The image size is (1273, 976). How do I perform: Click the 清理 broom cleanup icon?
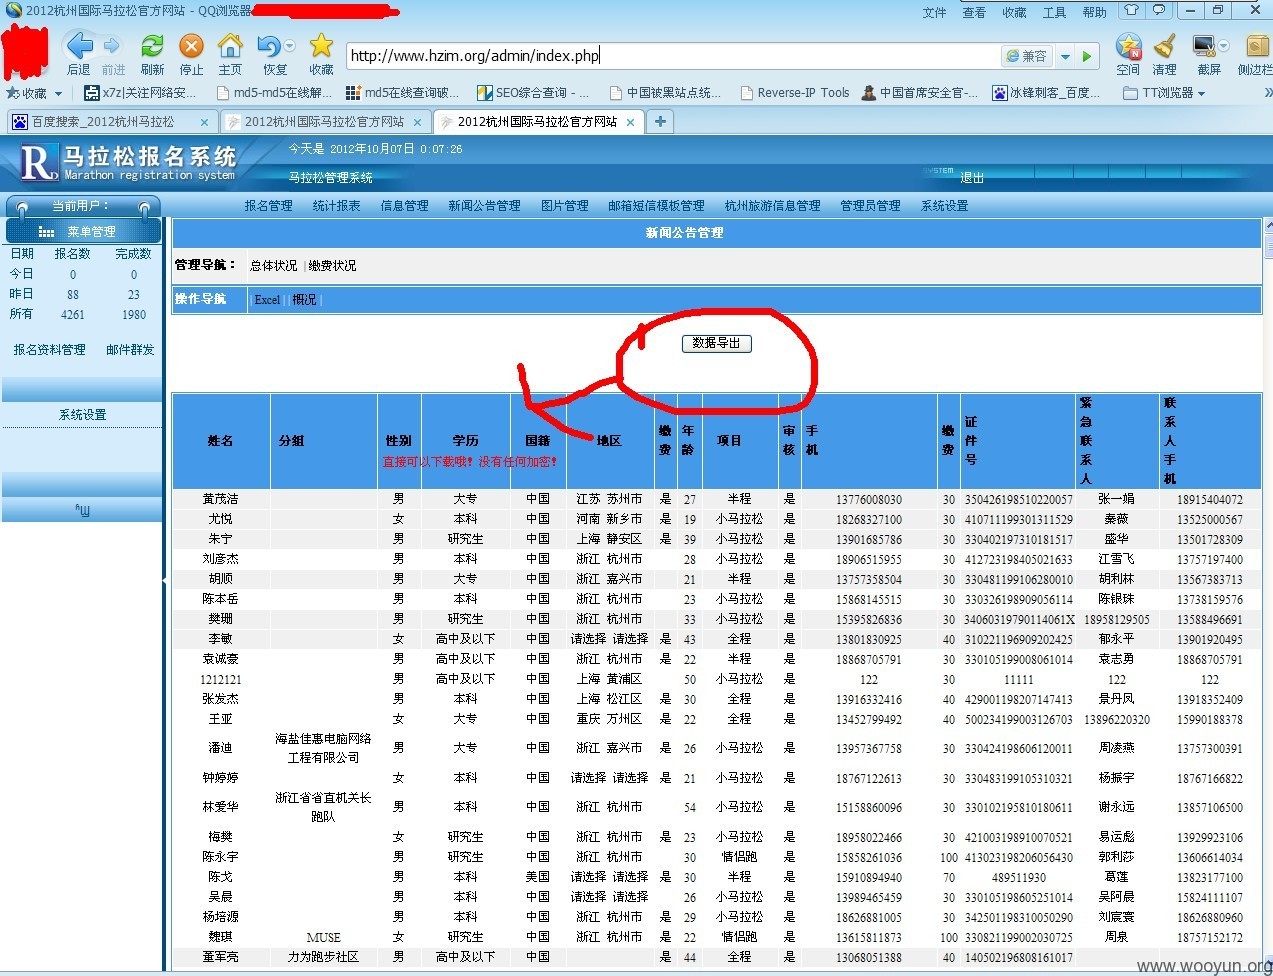pos(1165,46)
